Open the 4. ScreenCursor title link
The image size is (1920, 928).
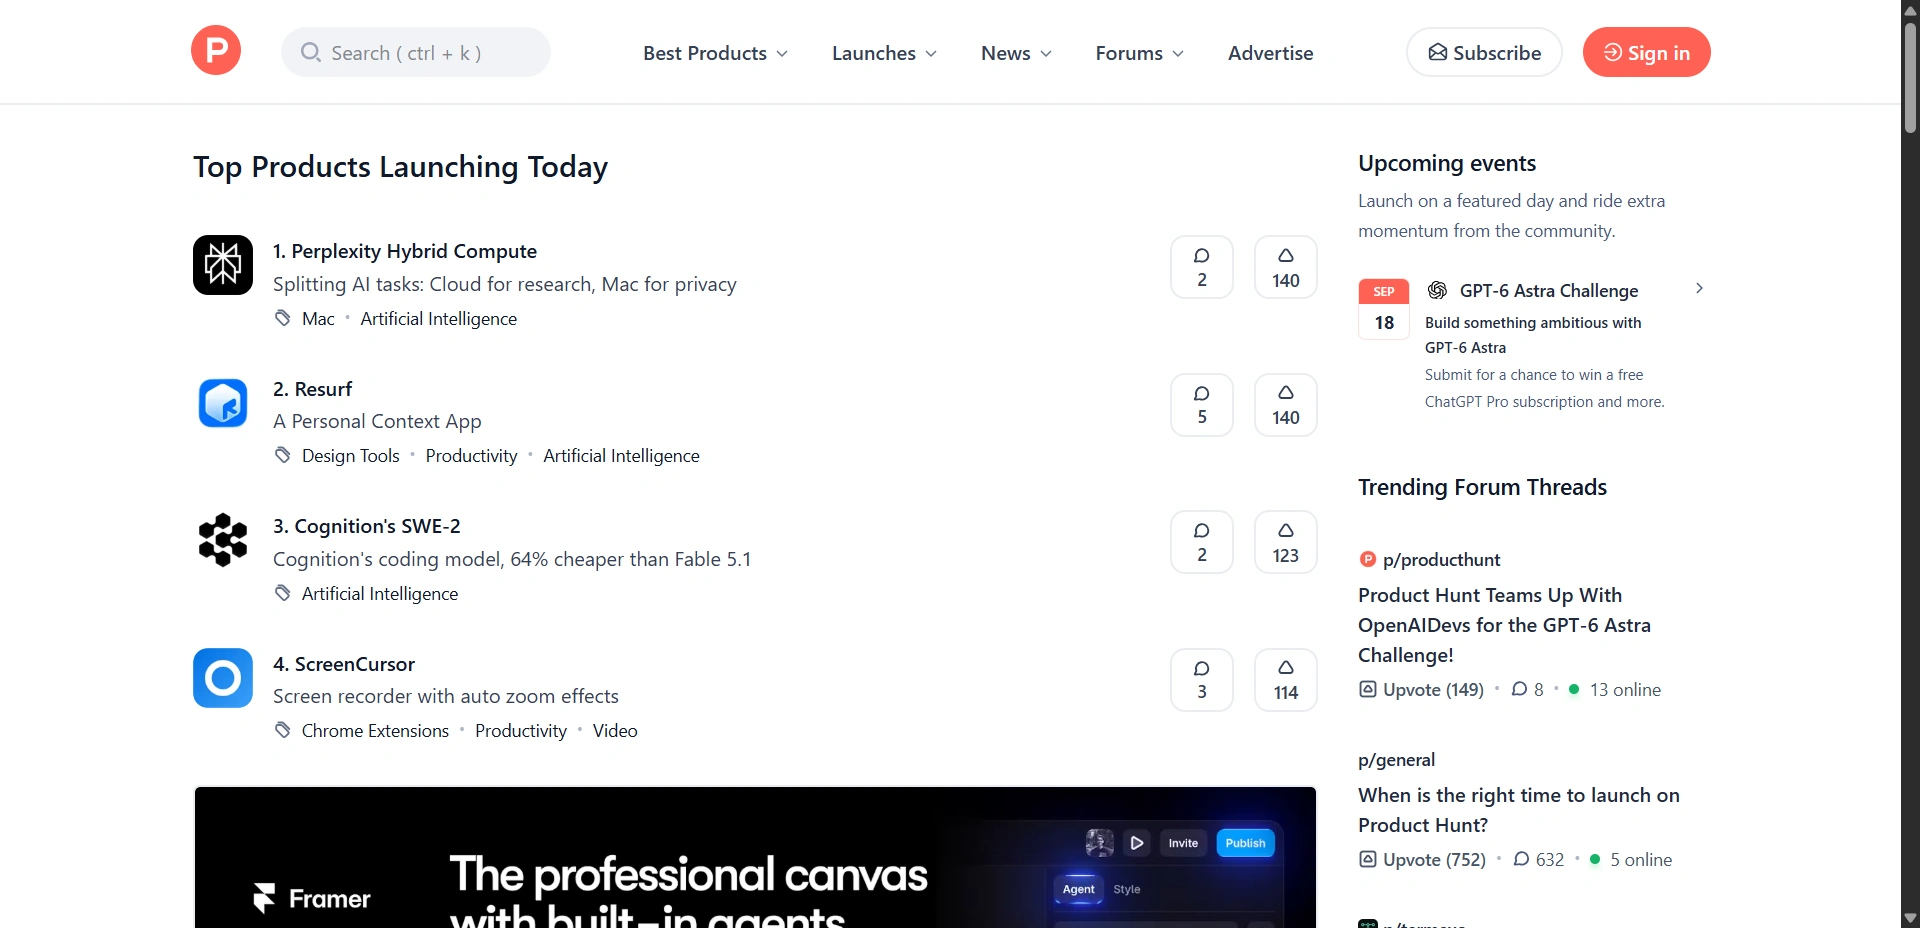pyautogui.click(x=344, y=664)
